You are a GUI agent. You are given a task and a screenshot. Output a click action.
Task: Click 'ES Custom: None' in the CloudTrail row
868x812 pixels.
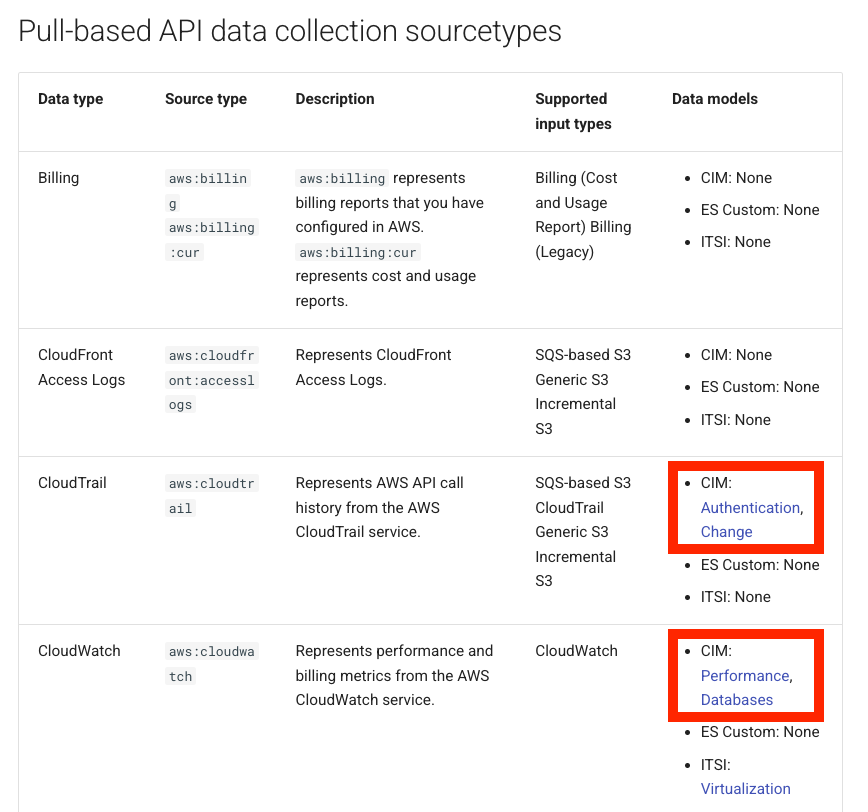pos(760,565)
